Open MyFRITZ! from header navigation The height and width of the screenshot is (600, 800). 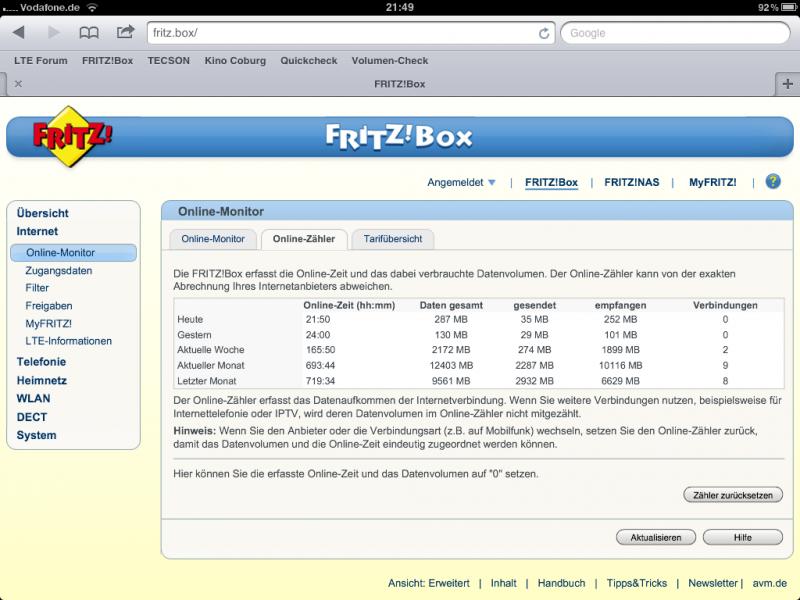tap(712, 182)
